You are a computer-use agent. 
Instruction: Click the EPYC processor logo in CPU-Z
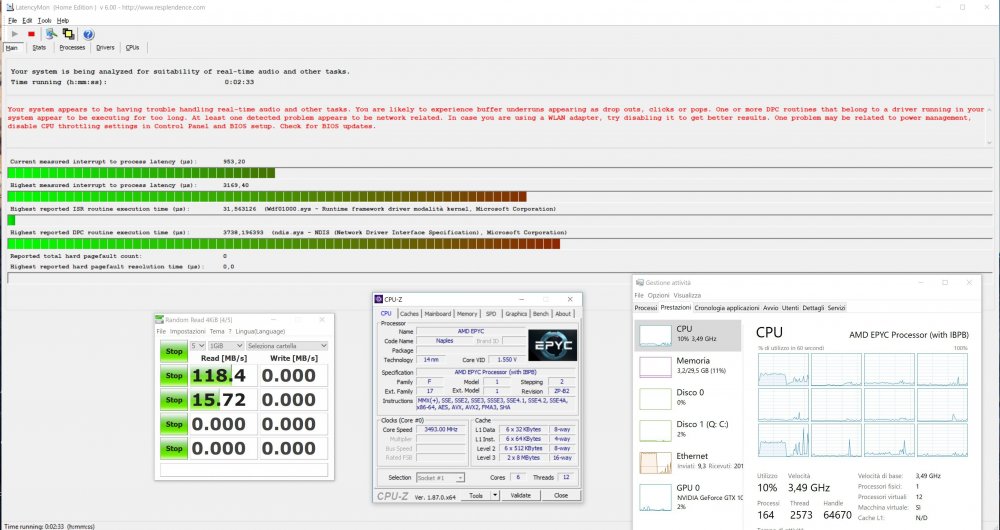pos(552,345)
